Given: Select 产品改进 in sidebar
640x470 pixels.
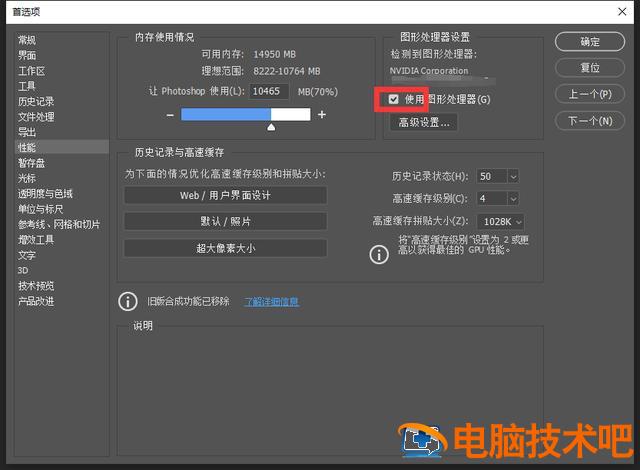Looking at the screenshot, I should [36, 302].
